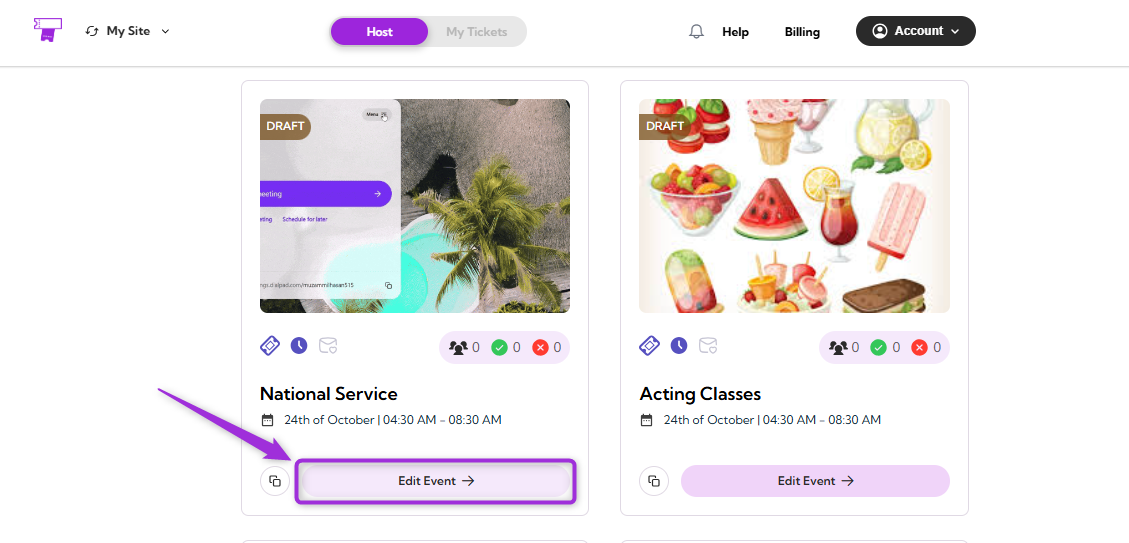Open the Acting Classes cover image
1129x543 pixels.
794,206
